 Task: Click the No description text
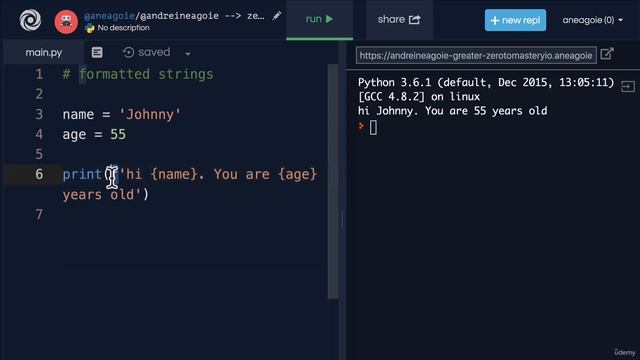(x=123, y=28)
